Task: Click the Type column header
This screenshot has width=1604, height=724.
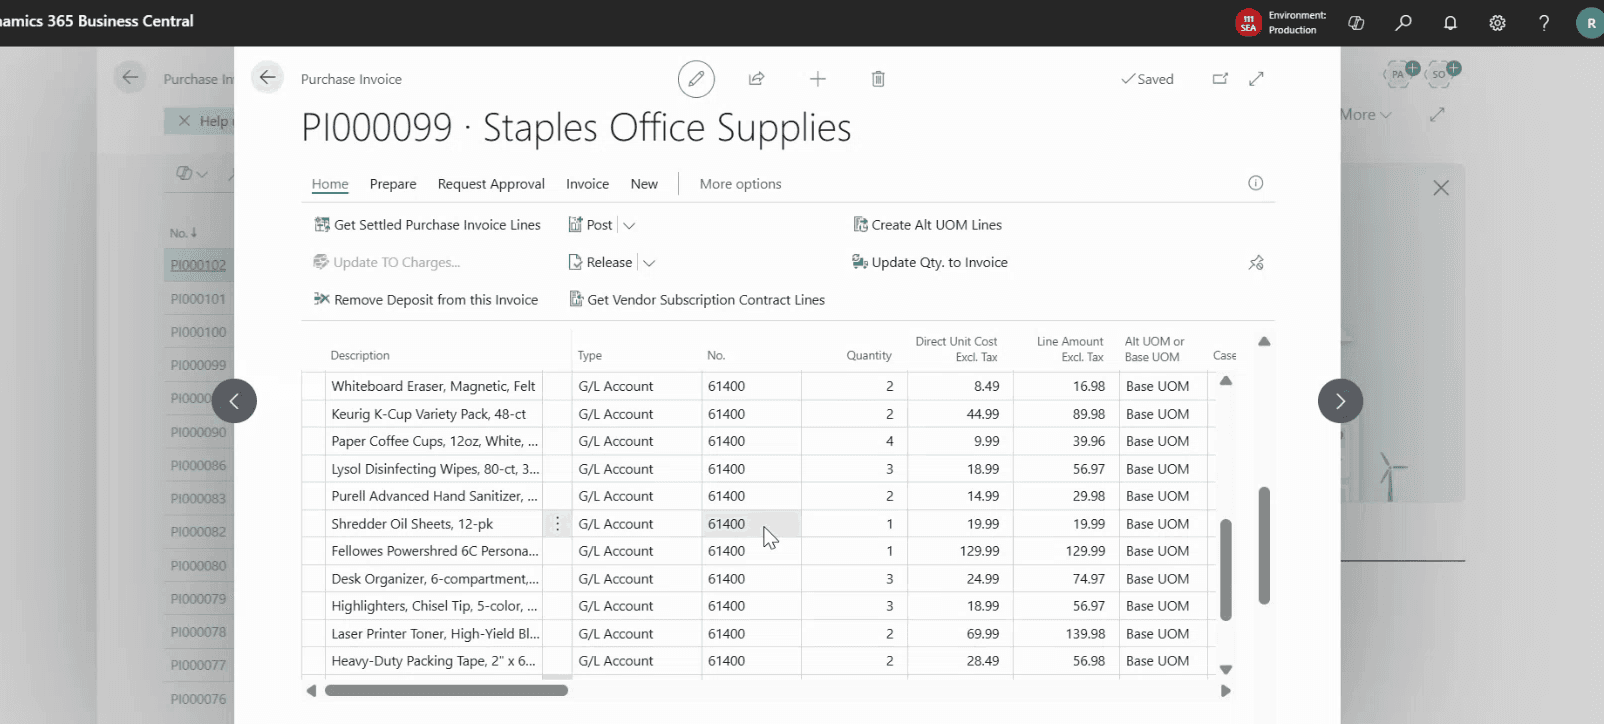Action: pyautogui.click(x=590, y=355)
